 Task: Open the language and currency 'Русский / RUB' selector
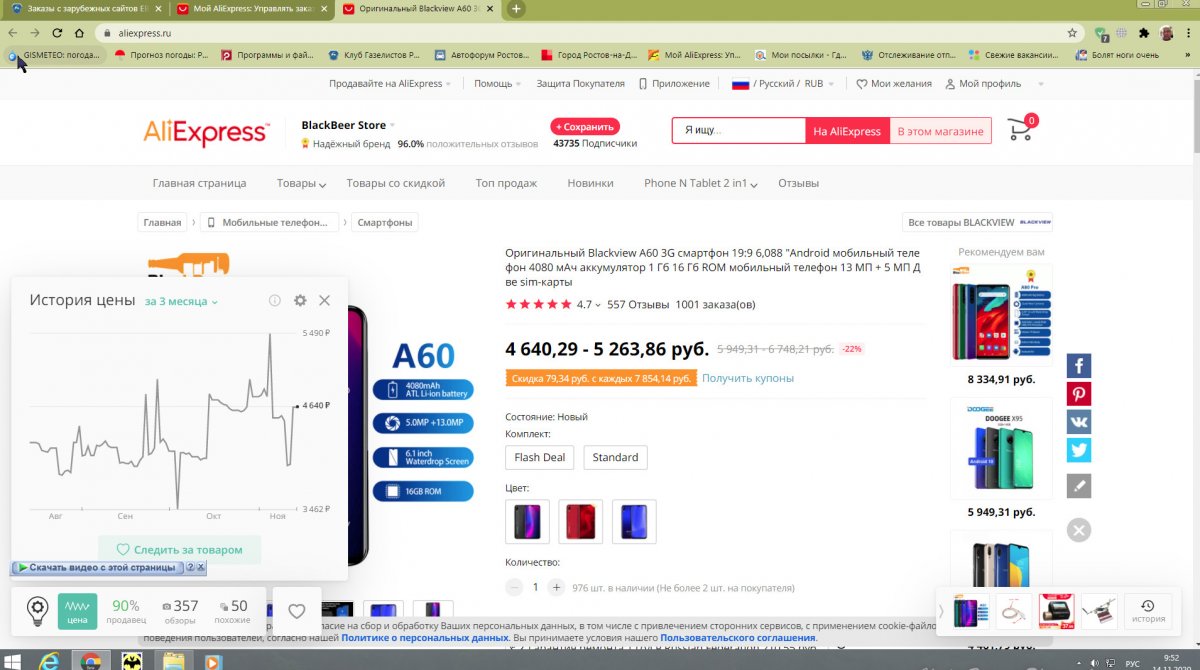coord(784,84)
